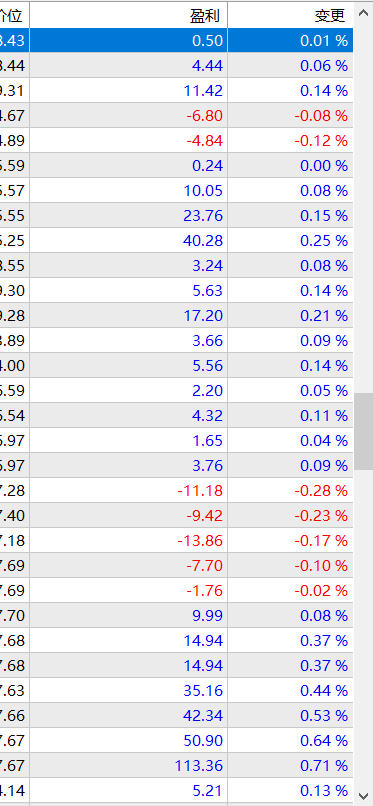Select the profit value 40.28

[x=203, y=241]
